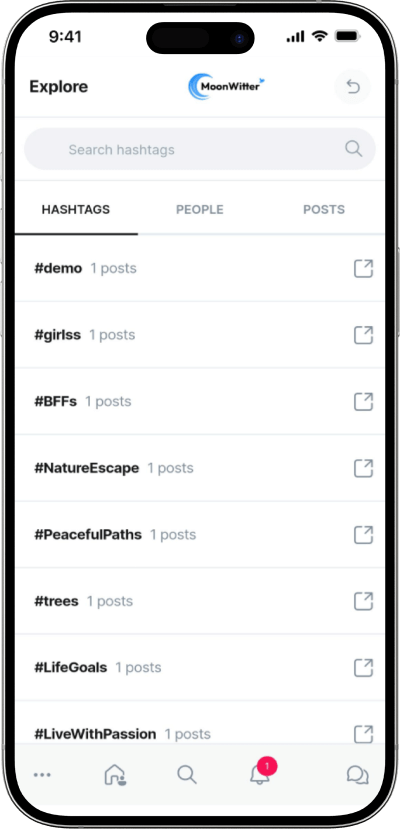This screenshot has width=400, height=829.
Task: Go to home feed icon in bottom bar
Action: tap(115, 776)
